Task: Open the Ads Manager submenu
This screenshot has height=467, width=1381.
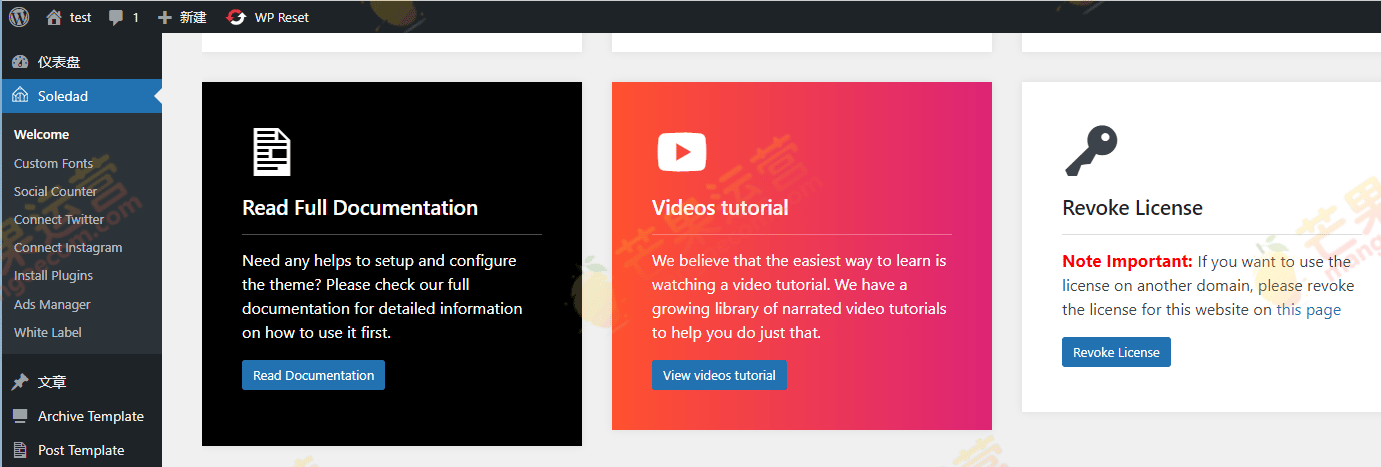Action: click(52, 304)
